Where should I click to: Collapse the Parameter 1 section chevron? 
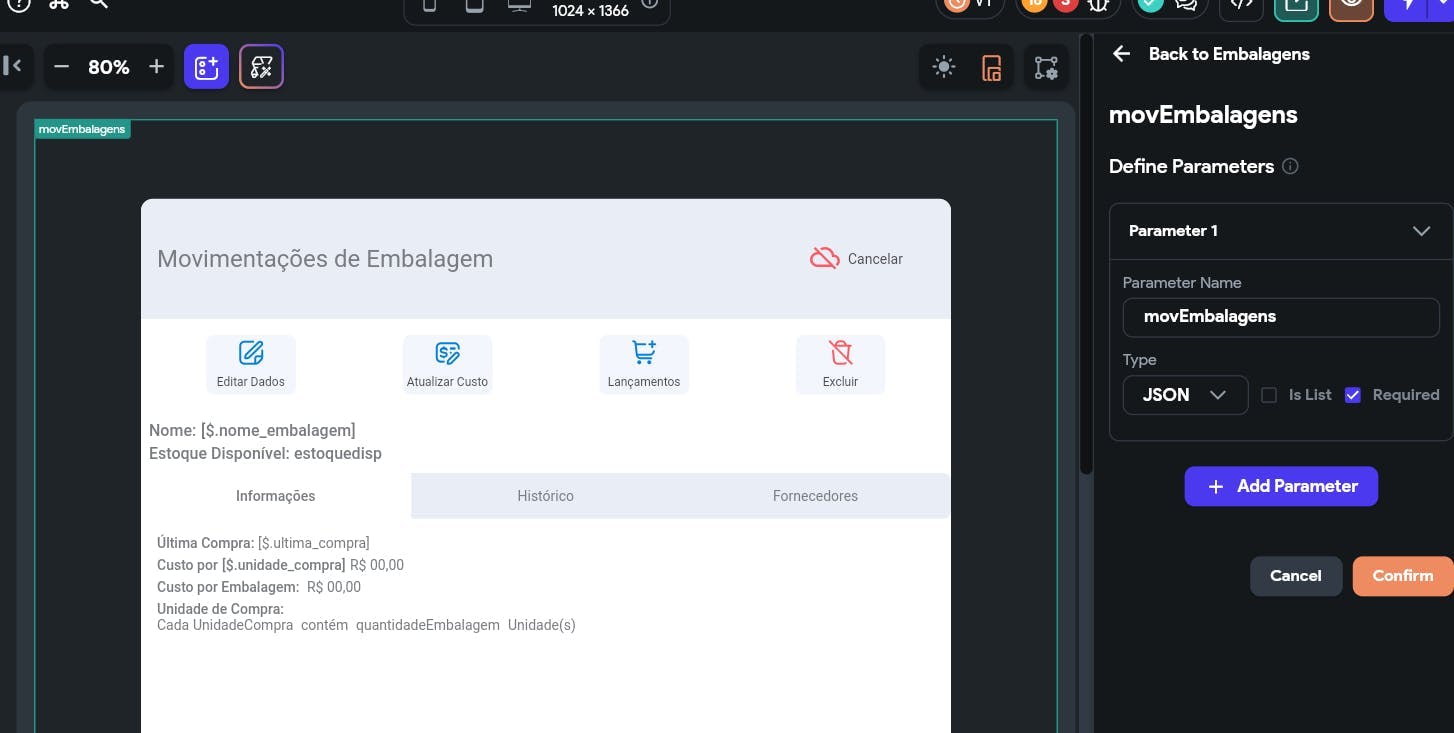tap(1421, 231)
